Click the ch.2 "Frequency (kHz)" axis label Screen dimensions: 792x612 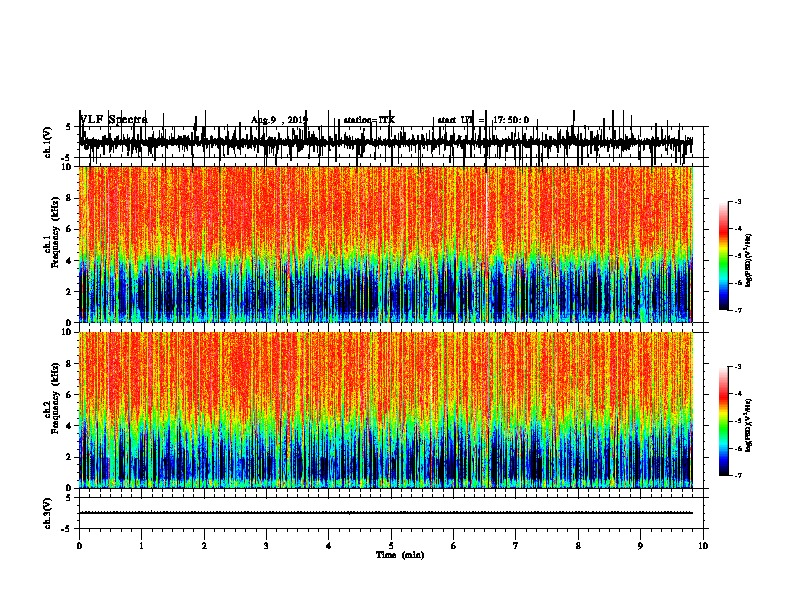coord(55,397)
